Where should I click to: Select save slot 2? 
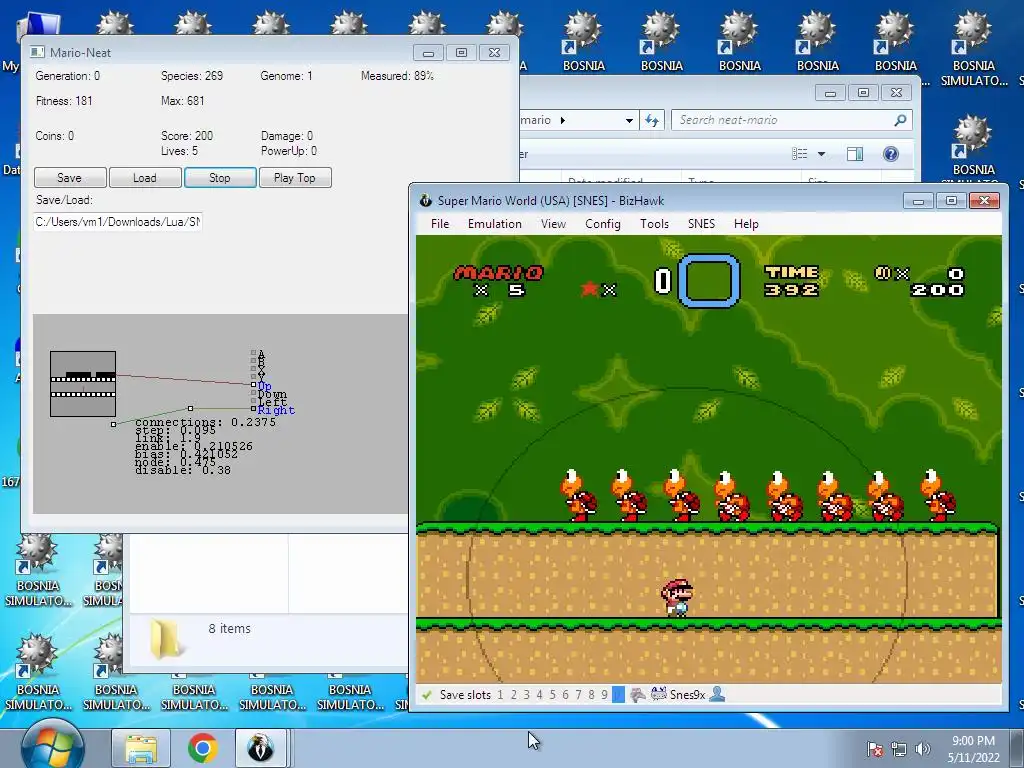(513, 695)
